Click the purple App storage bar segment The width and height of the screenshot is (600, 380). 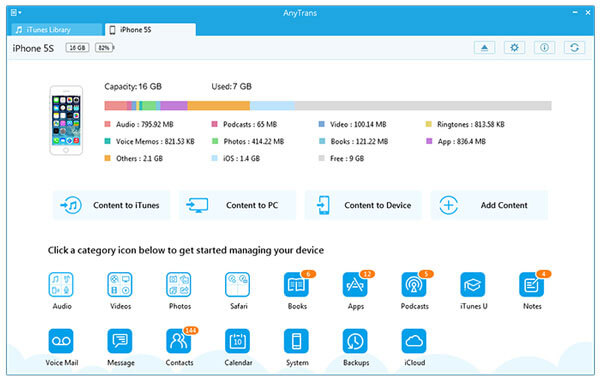[x=174, y=106]
